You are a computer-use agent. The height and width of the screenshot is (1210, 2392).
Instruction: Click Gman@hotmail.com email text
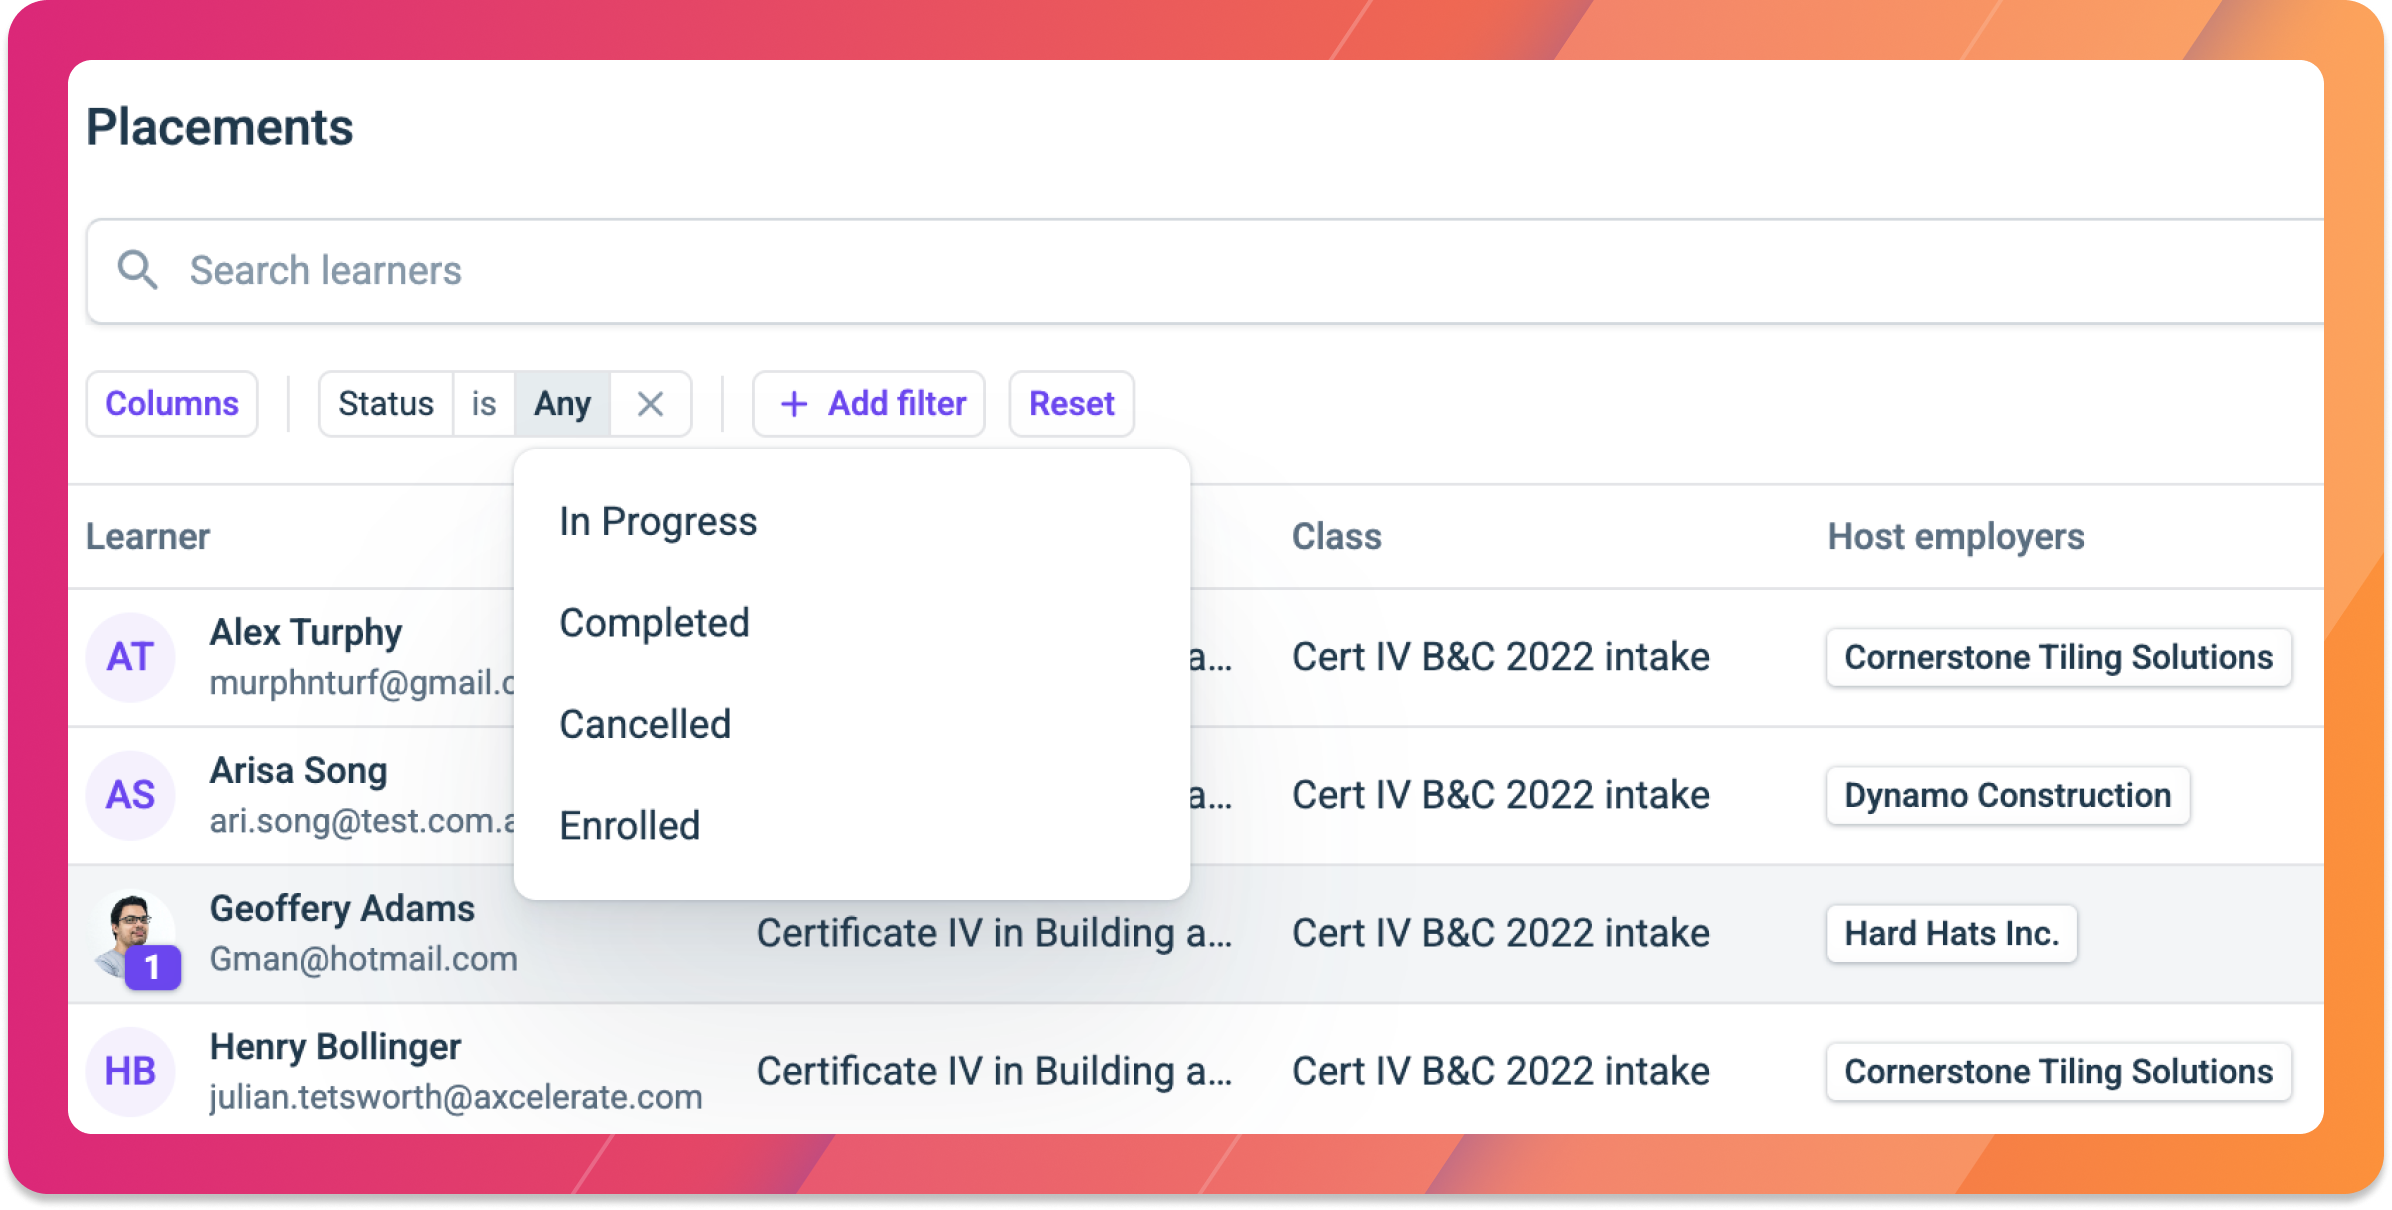(364, 959)
